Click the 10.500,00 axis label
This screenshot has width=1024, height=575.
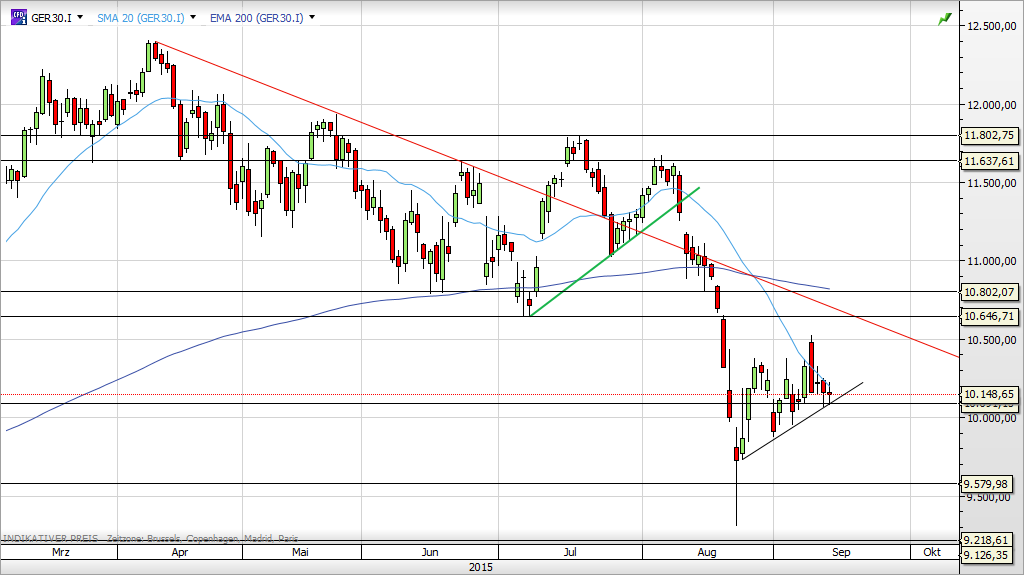pos(991,340)
